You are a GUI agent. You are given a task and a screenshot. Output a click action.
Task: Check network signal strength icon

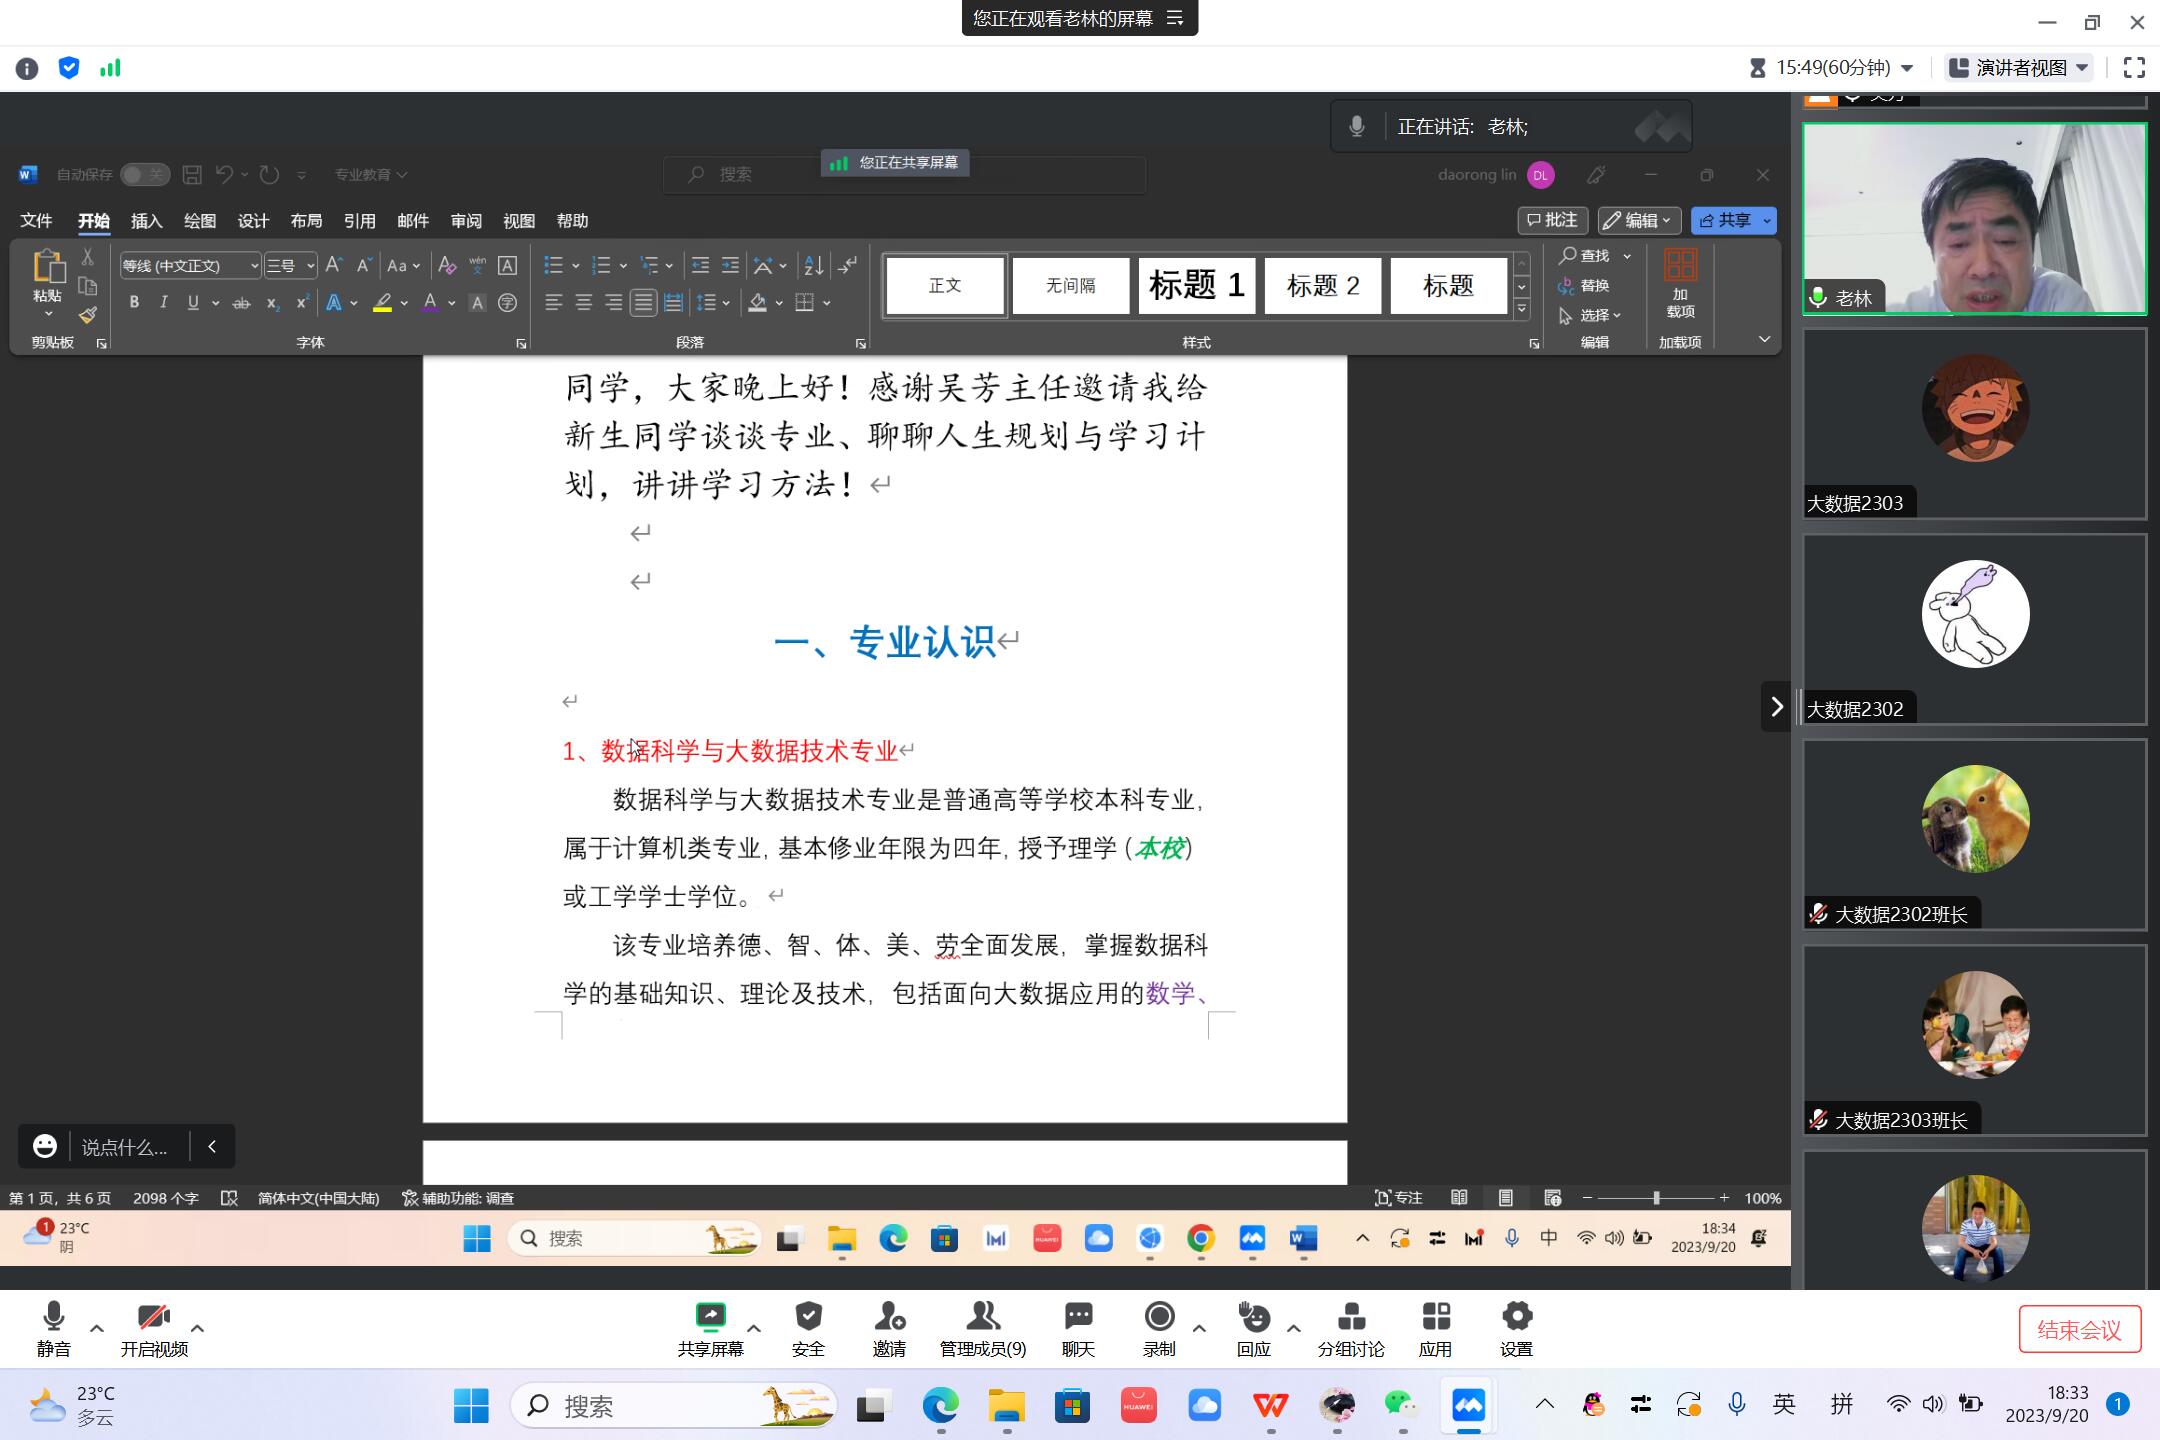(110, 68)
